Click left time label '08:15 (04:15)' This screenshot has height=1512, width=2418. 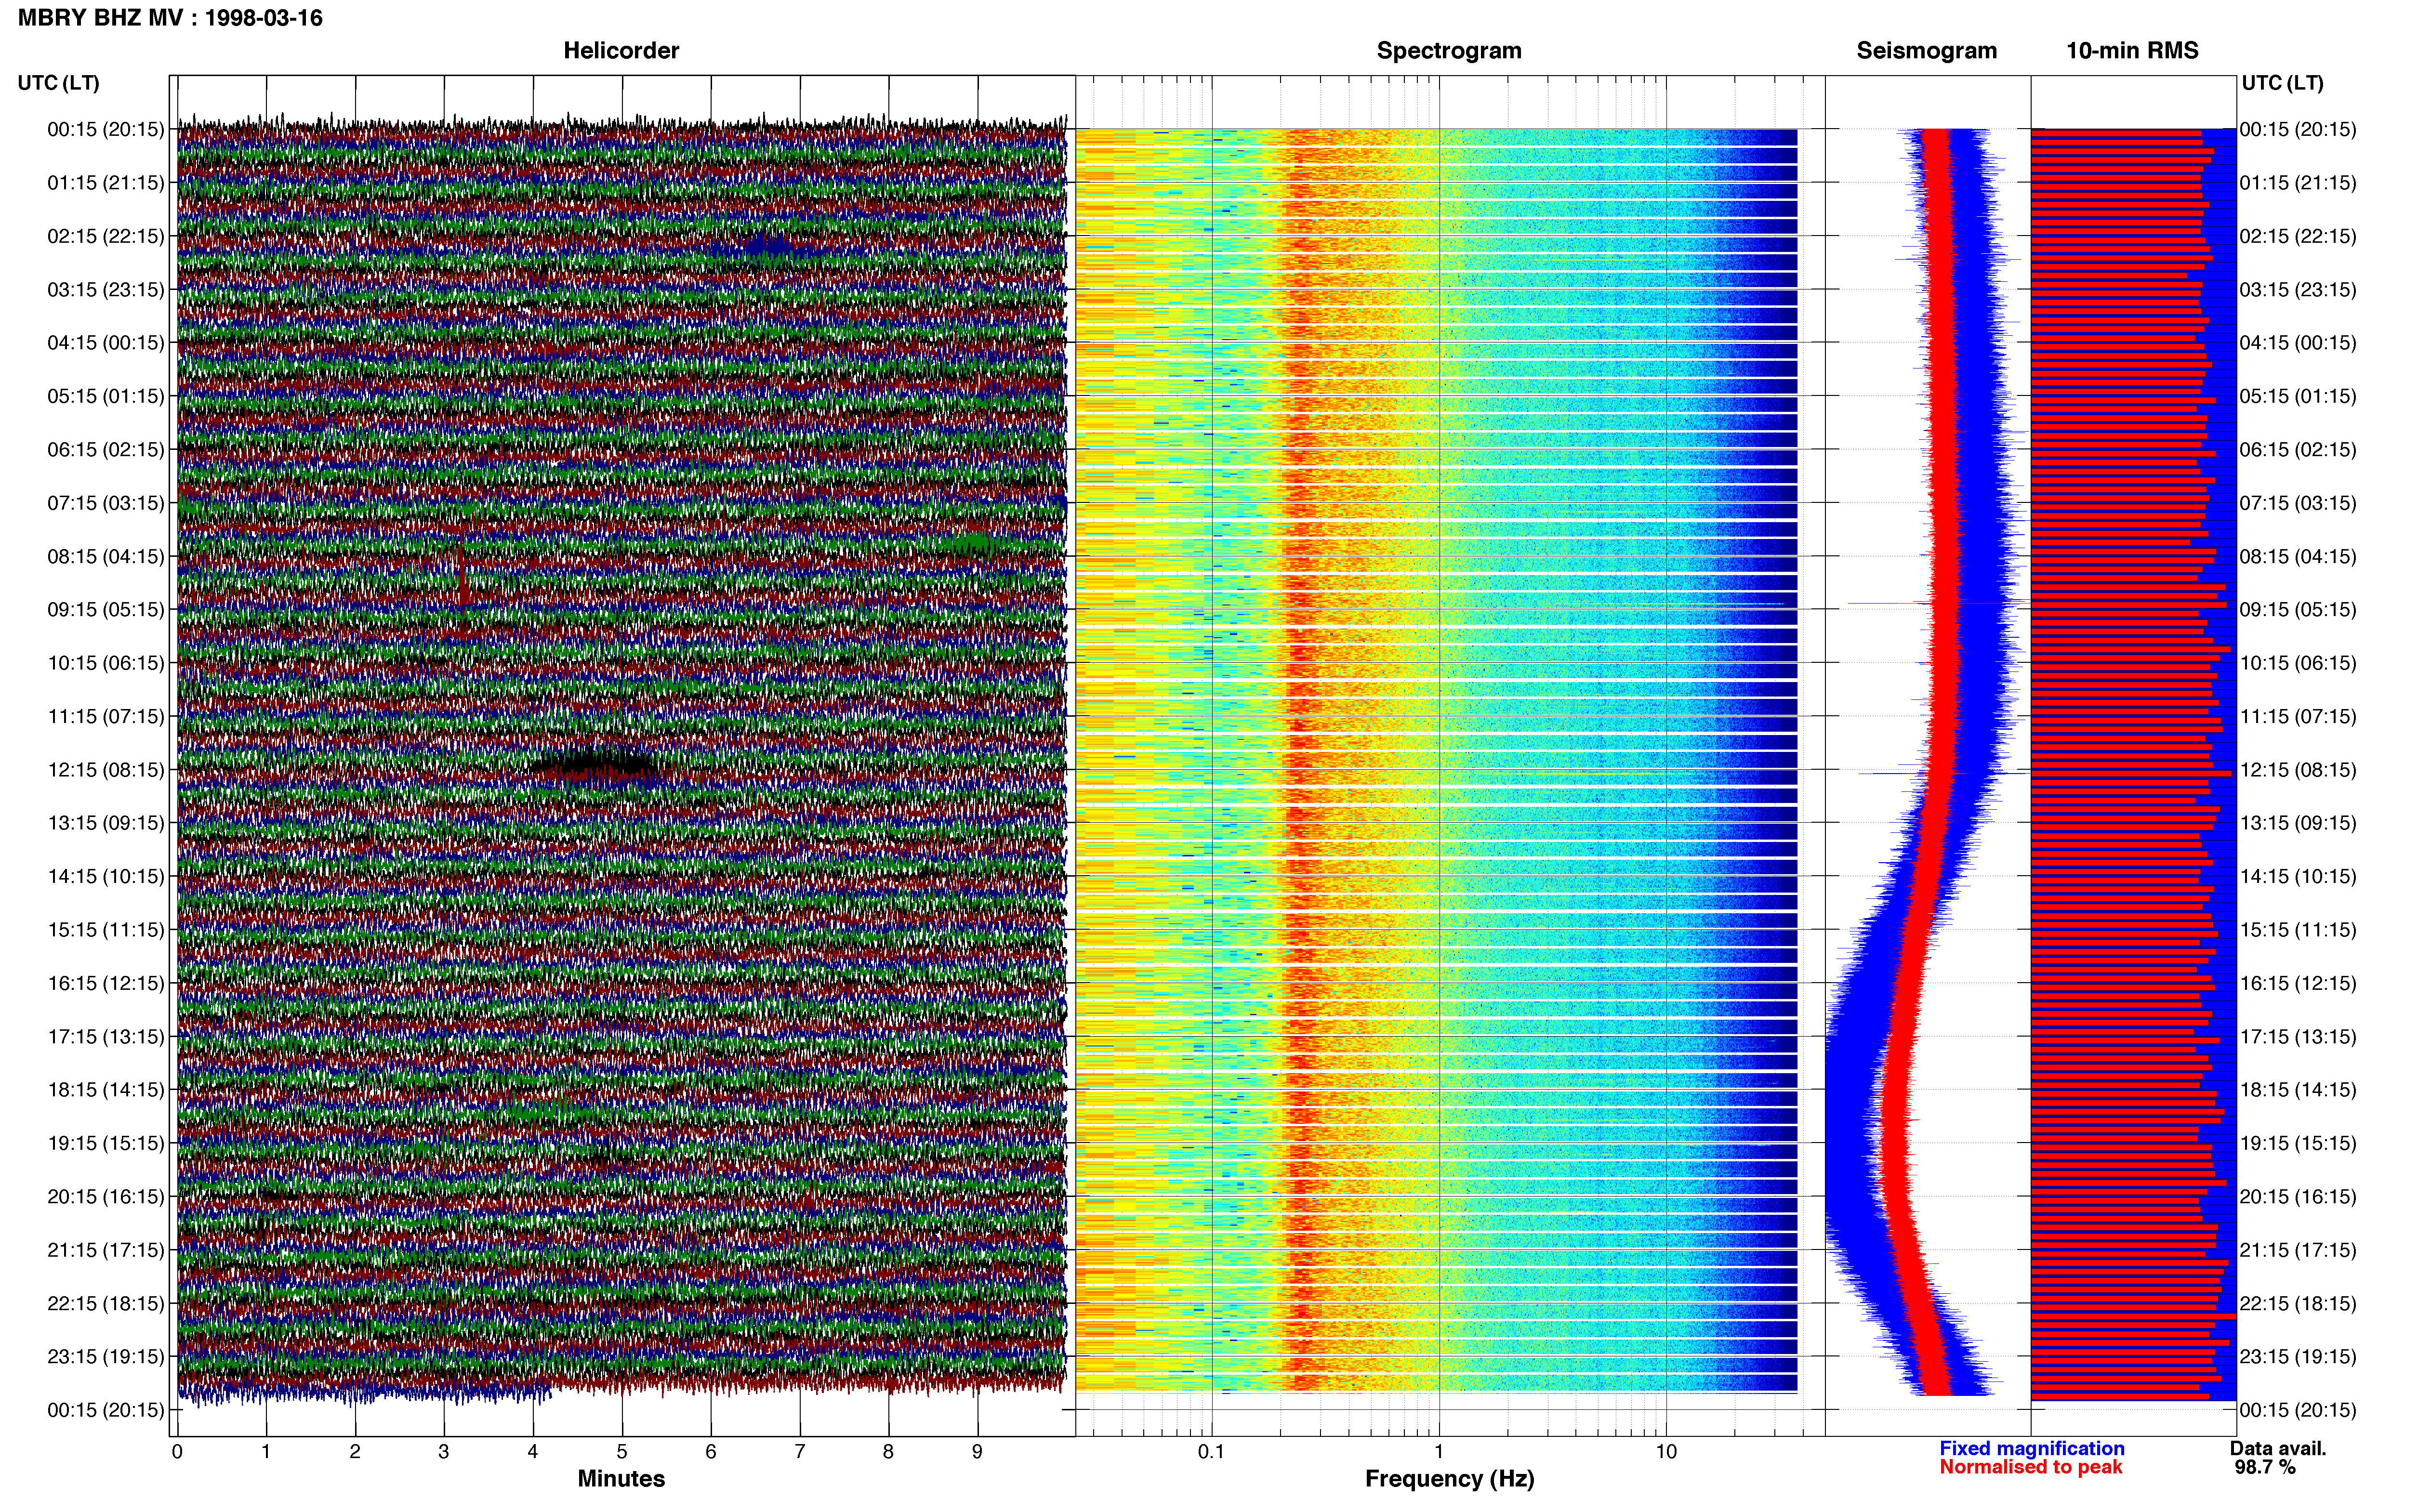tap(105, 556)
